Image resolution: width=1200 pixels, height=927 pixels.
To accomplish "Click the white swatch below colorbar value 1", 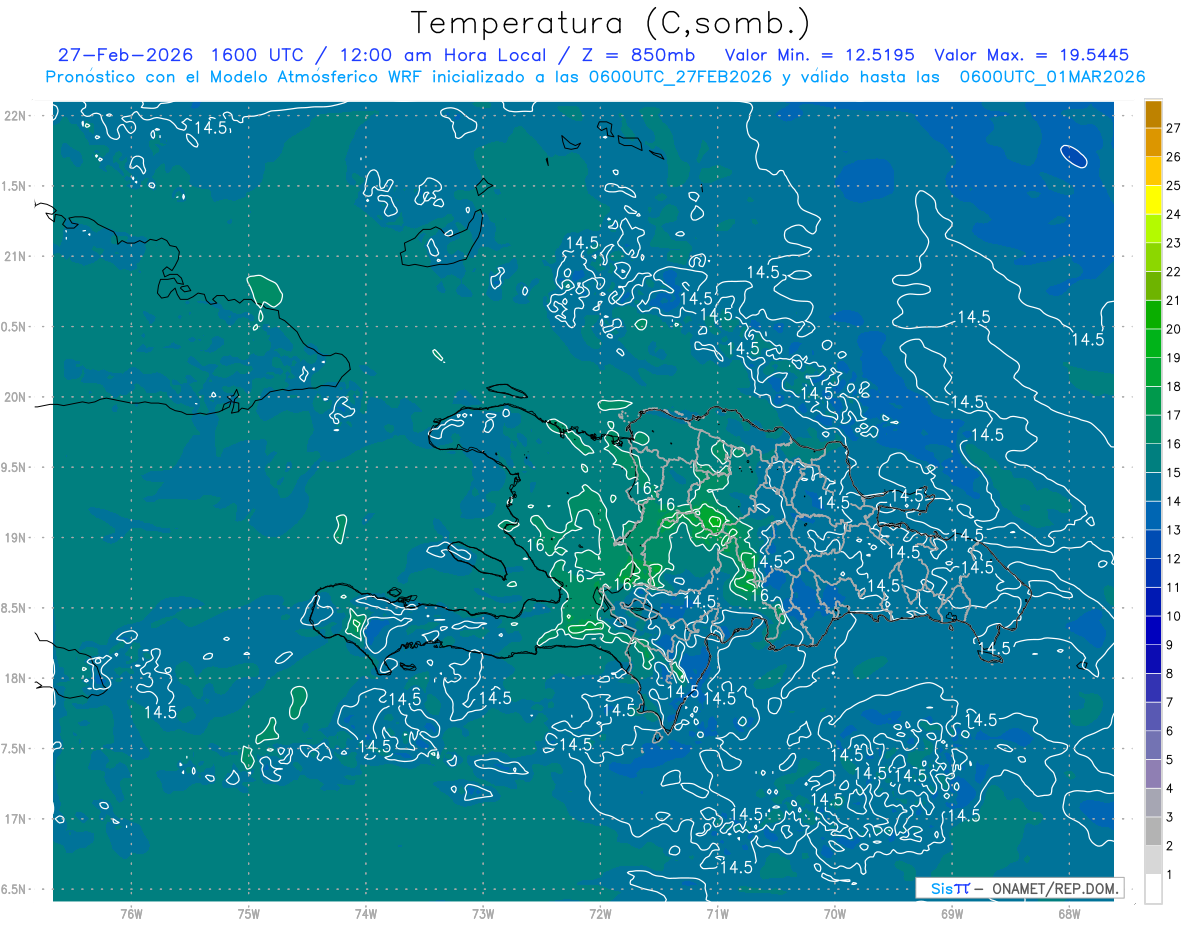I will tap(1153, 889).
